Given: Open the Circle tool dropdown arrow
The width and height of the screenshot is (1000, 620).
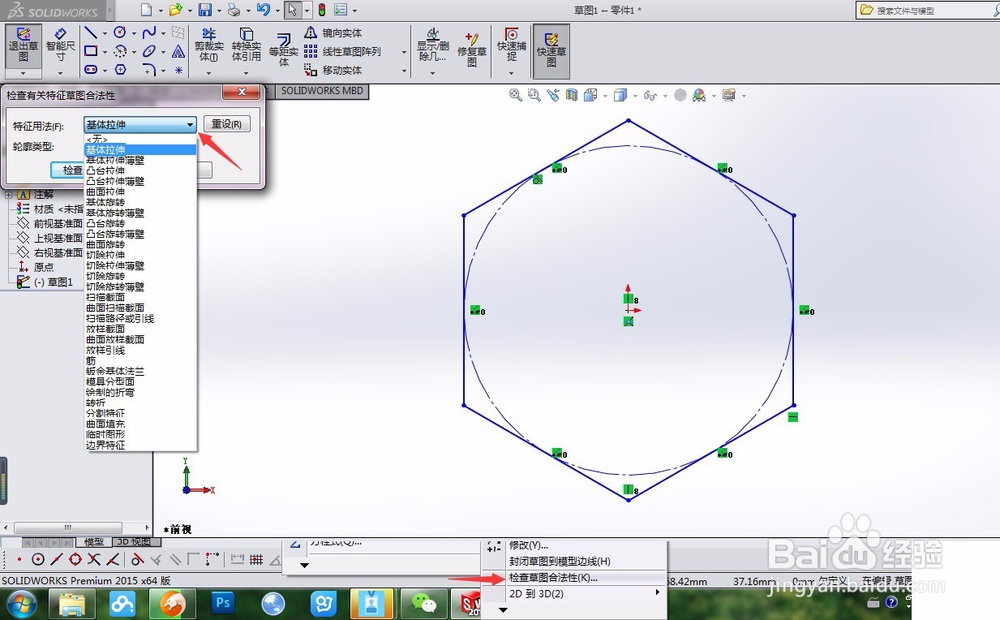Looking at the screenshot, I should click(133, 33).
